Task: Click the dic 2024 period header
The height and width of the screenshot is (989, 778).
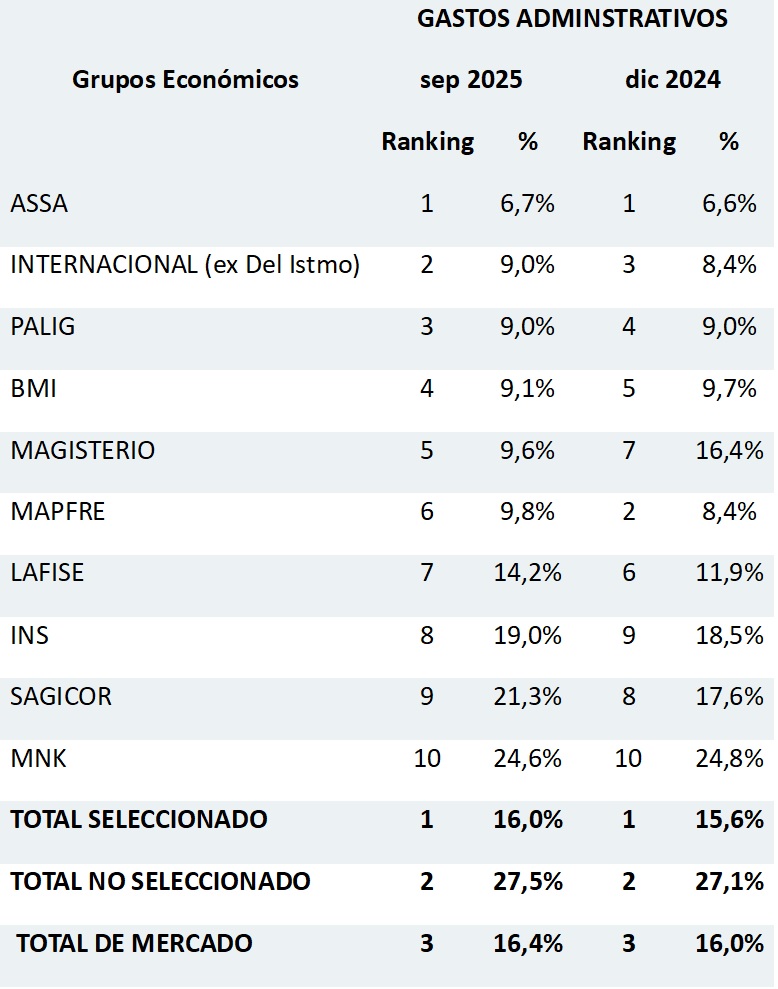Action: click(672, 80)
